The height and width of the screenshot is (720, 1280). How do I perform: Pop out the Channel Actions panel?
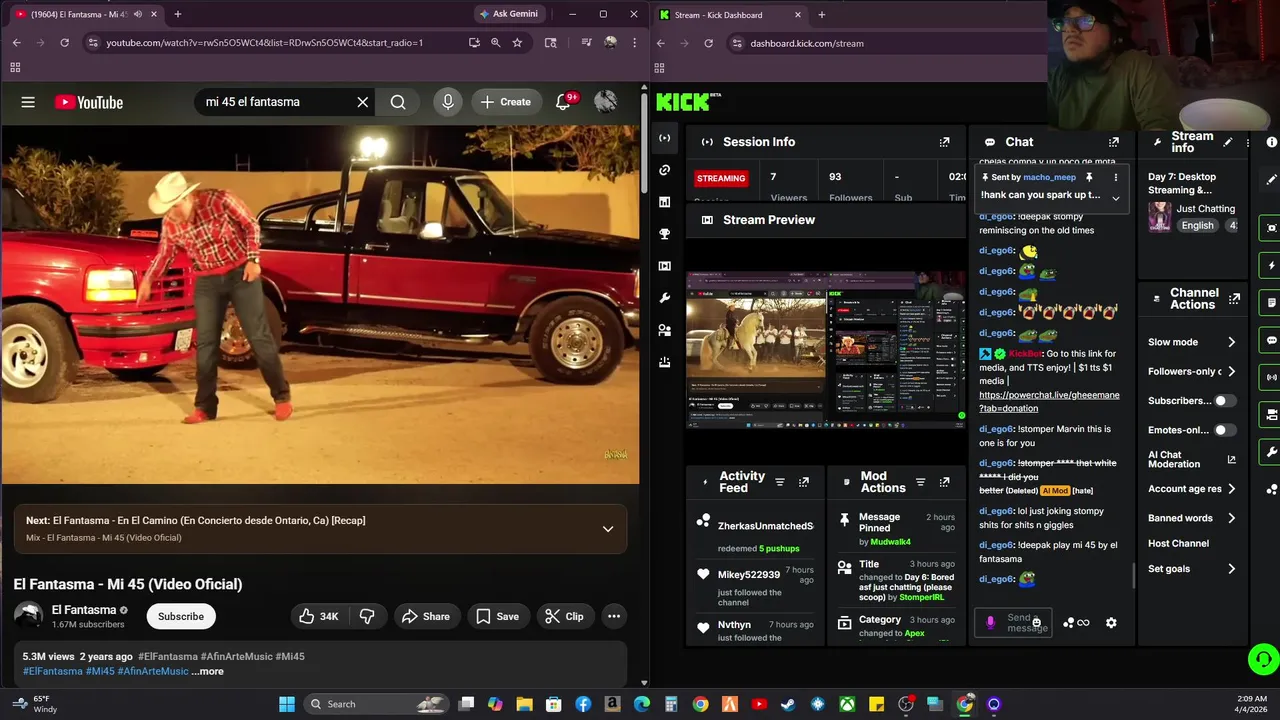(x=1235, y=298)
